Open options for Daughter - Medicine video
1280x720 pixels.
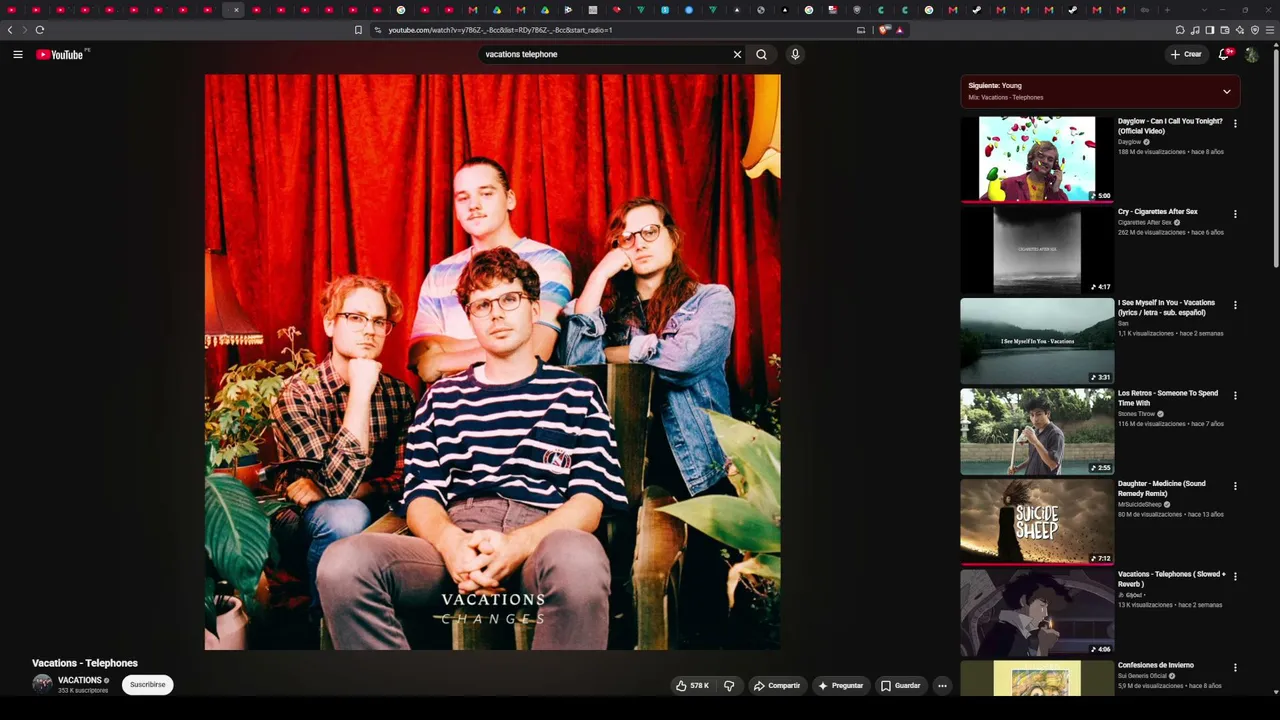1235,486
